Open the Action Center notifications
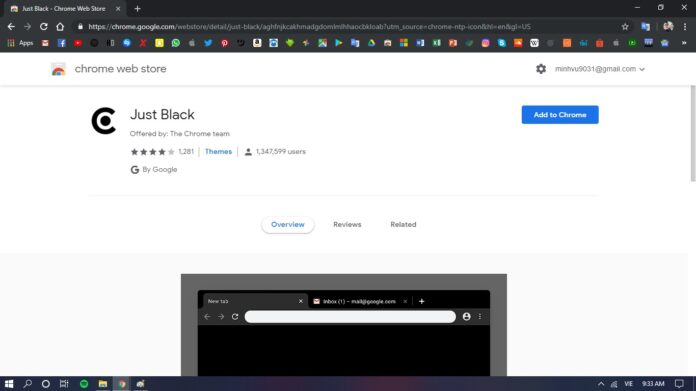Image resolution: width=696 pixels, height=391 pixels. tap(679, 384)
